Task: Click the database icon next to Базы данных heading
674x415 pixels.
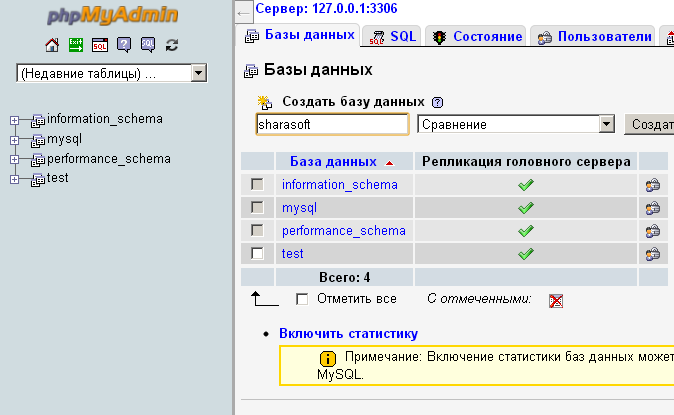Action: click(x=251, y=71)
